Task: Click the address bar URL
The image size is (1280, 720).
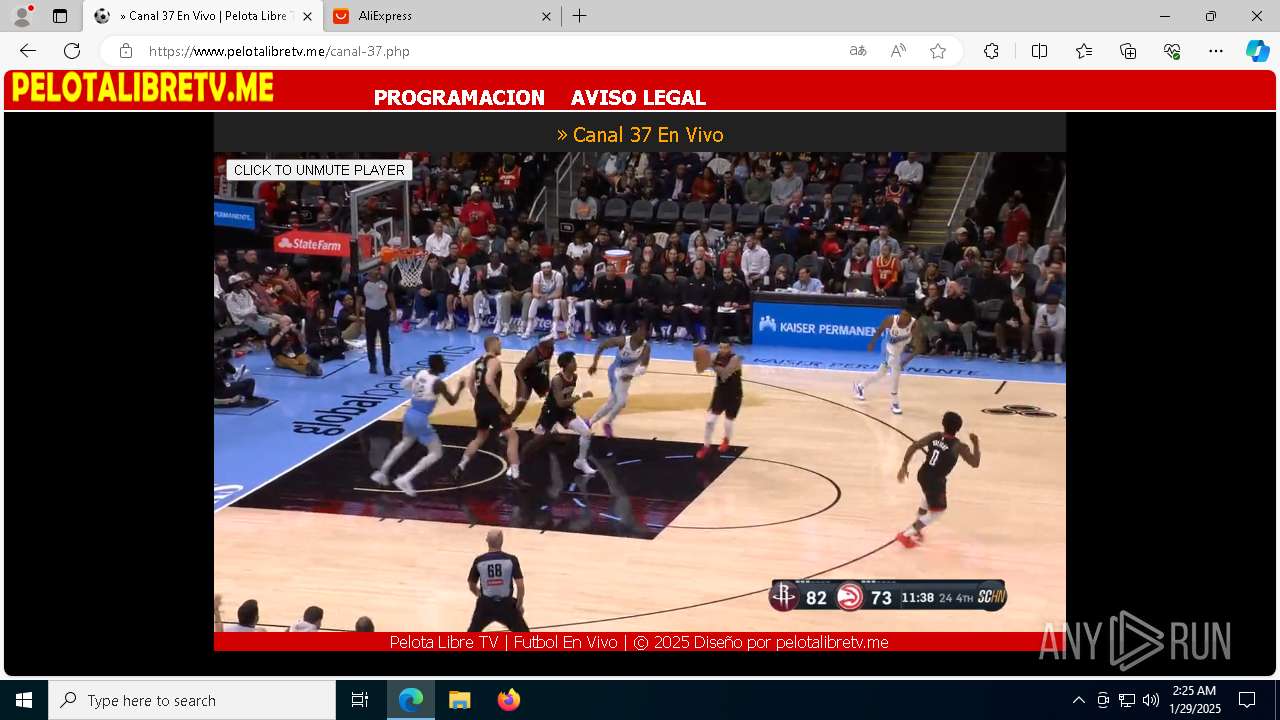Action: click(x=280, y=51)
